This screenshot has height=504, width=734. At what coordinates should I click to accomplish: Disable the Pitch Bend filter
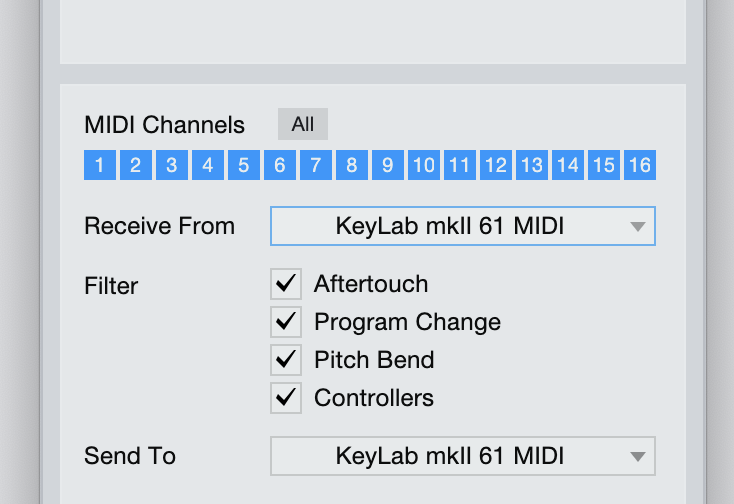coord(286,360)
